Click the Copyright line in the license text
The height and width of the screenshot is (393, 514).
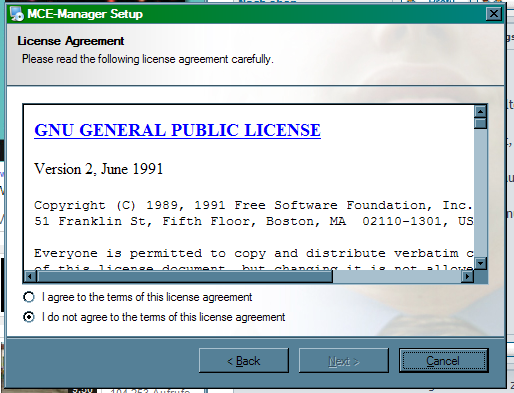point(253,205)
